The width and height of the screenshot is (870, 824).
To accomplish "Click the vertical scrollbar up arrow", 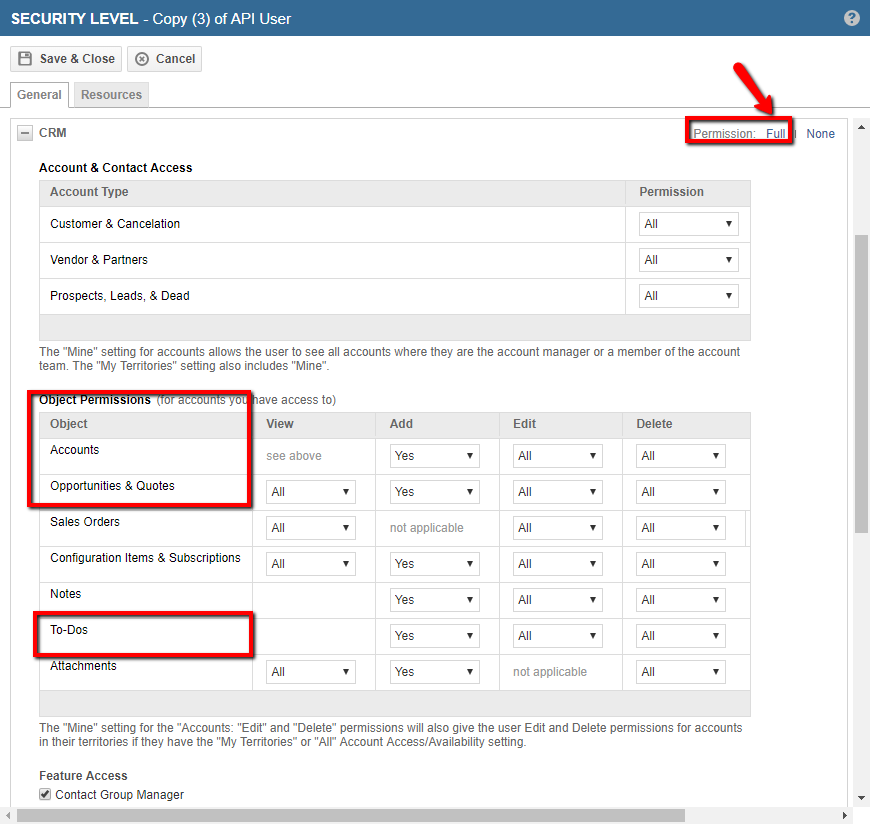I will (861, 127).
